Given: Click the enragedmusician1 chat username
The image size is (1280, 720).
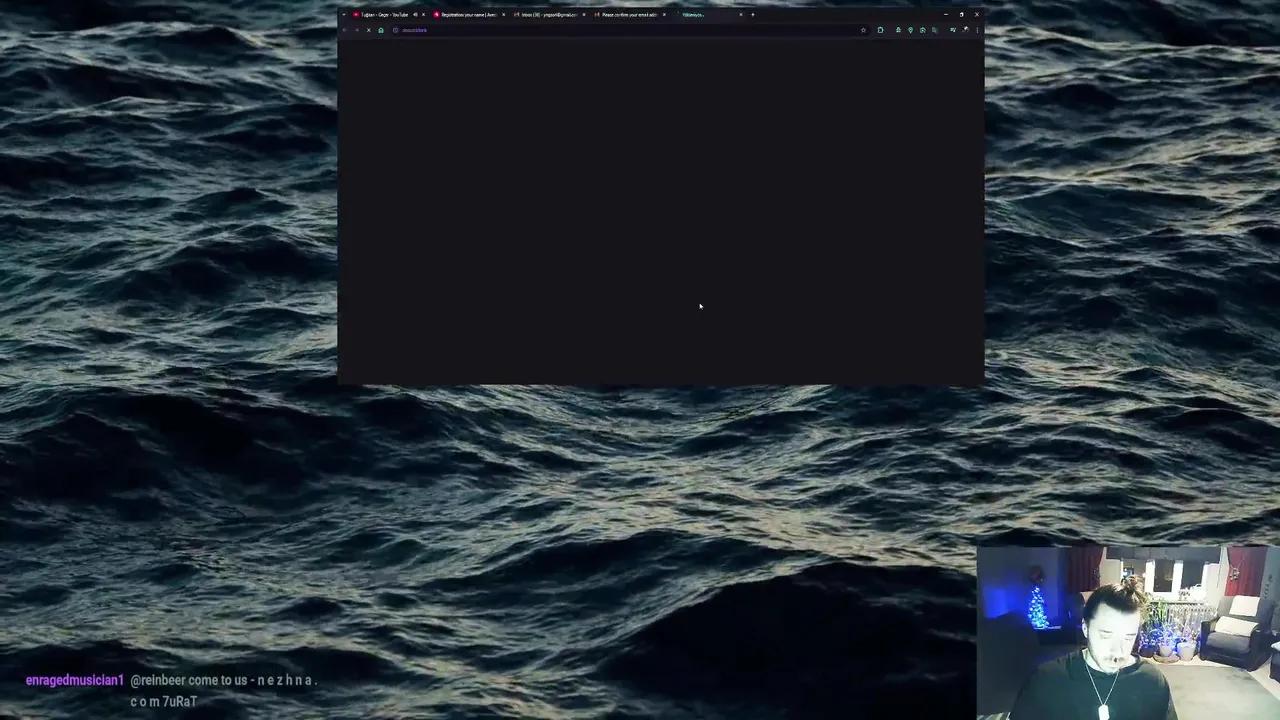Looking at the screenshot, I should (x=75, y=680).
